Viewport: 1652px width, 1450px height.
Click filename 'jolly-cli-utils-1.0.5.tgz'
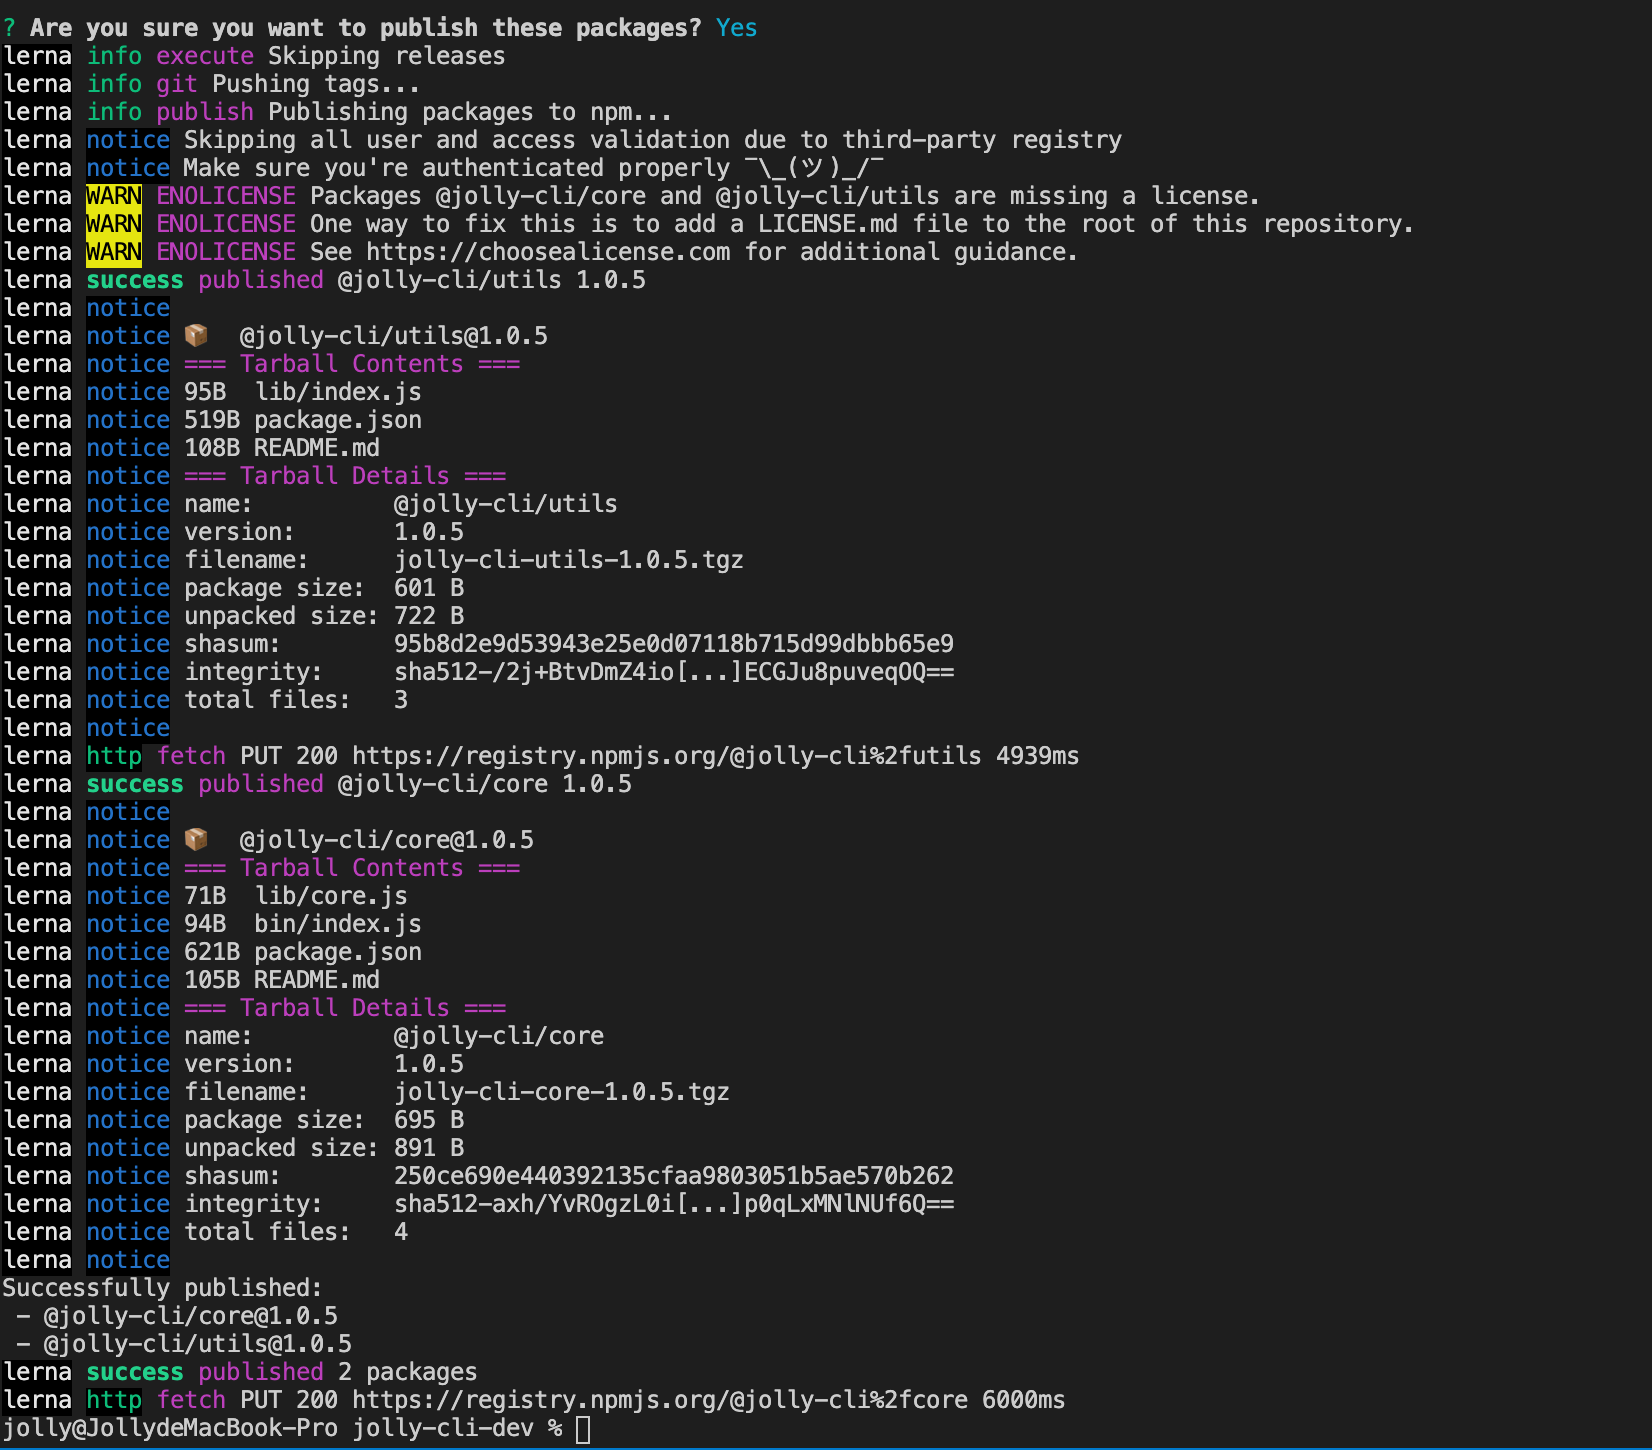tap(569, 560)
